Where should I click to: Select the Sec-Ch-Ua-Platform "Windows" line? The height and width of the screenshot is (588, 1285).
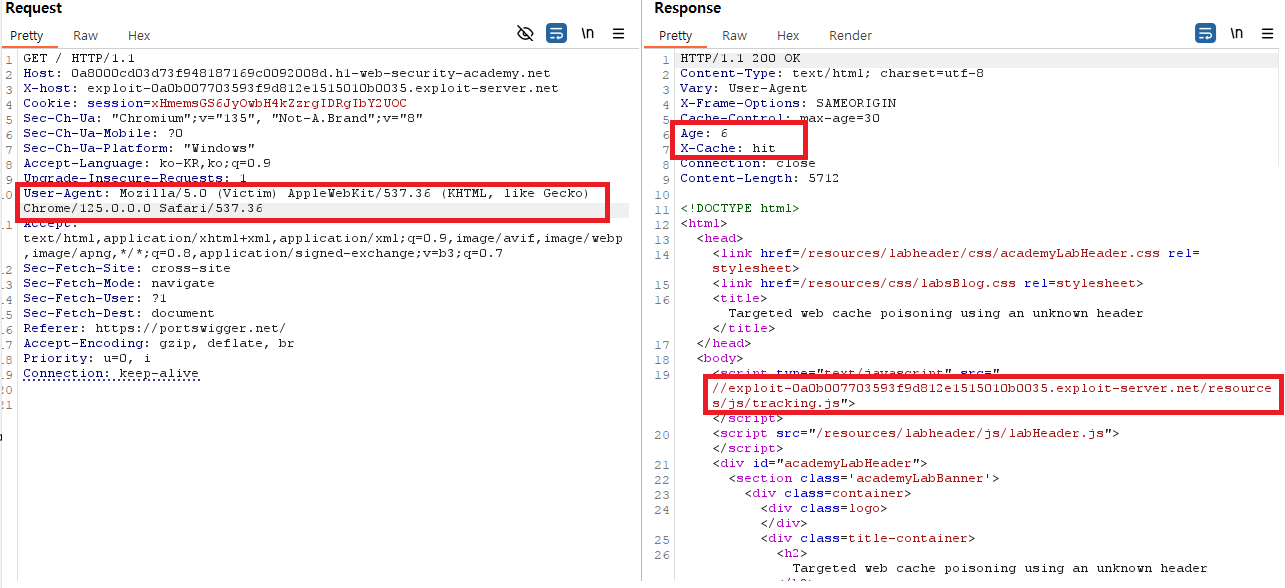pyautogui.click(x=139, y=148)
